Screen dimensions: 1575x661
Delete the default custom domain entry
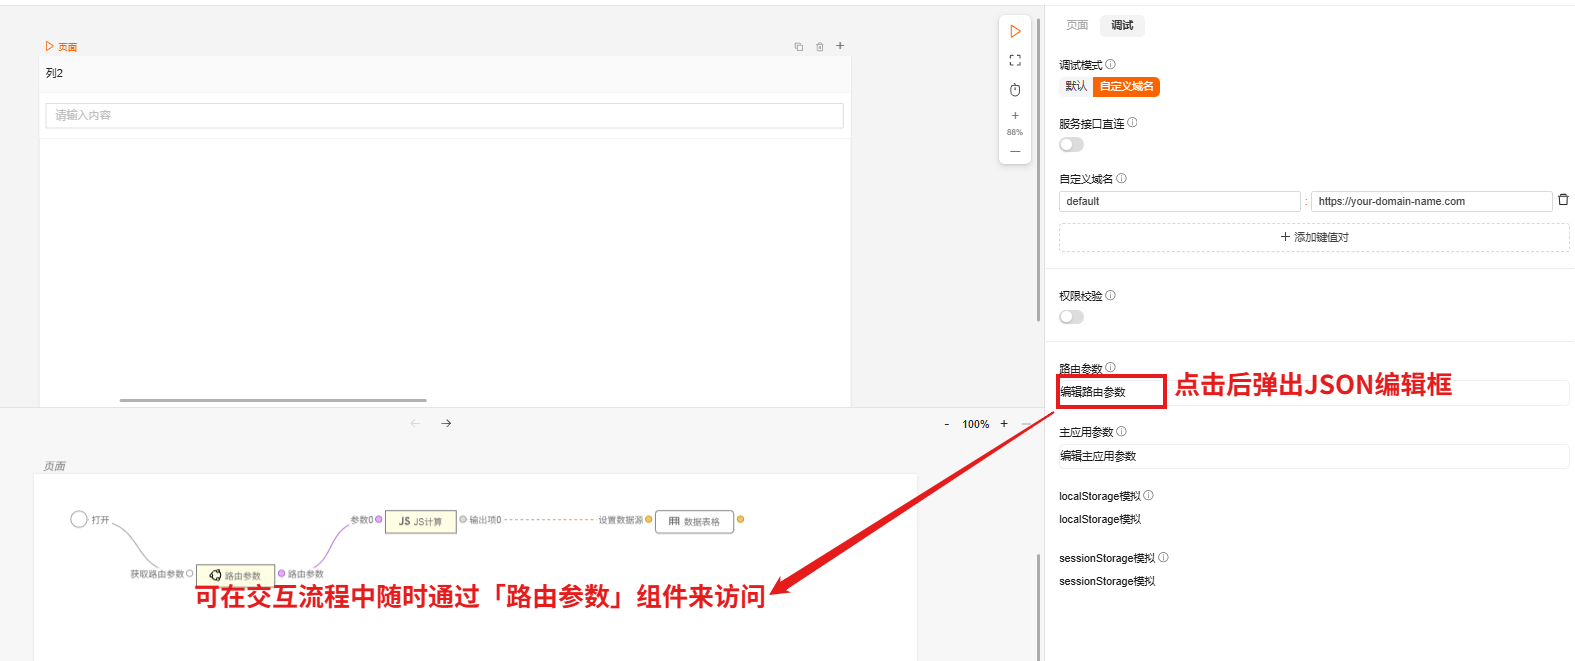click(1563, 200)
